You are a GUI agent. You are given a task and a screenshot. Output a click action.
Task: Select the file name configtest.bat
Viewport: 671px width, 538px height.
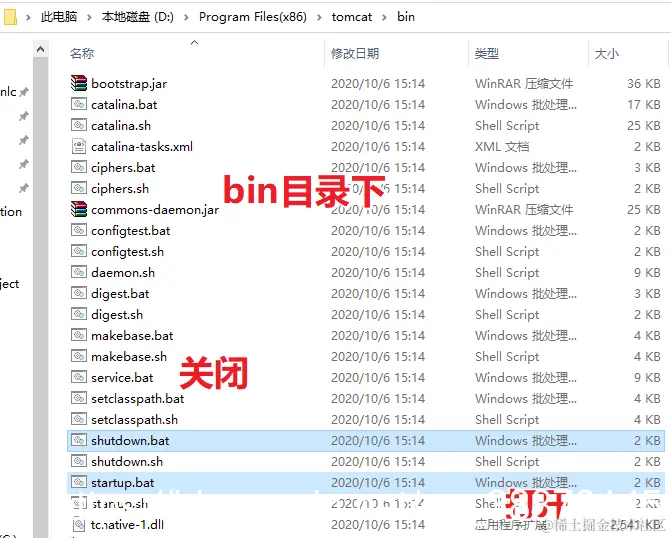[x=131, y=231]
